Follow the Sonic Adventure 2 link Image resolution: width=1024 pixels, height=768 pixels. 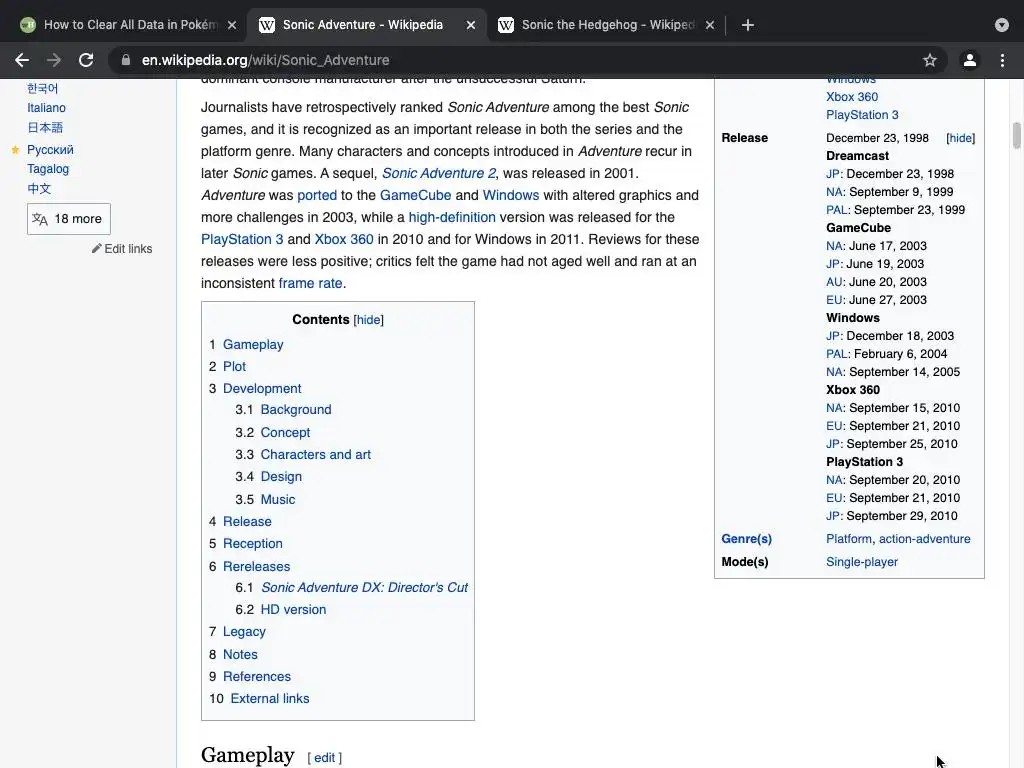coord(439,173)
